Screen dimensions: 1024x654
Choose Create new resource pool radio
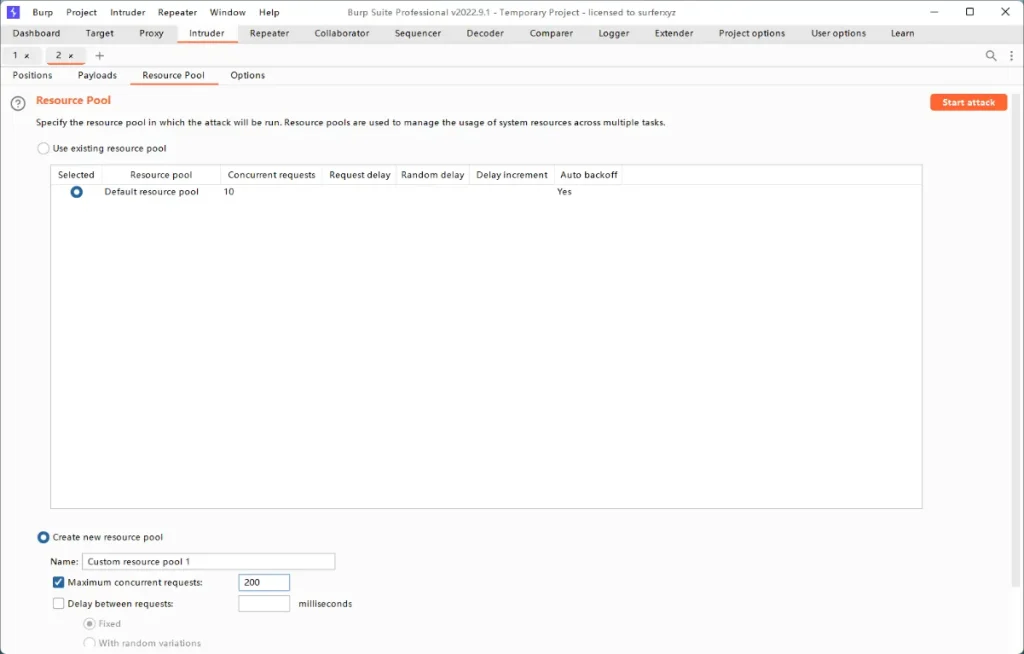(x=43, y=537)
